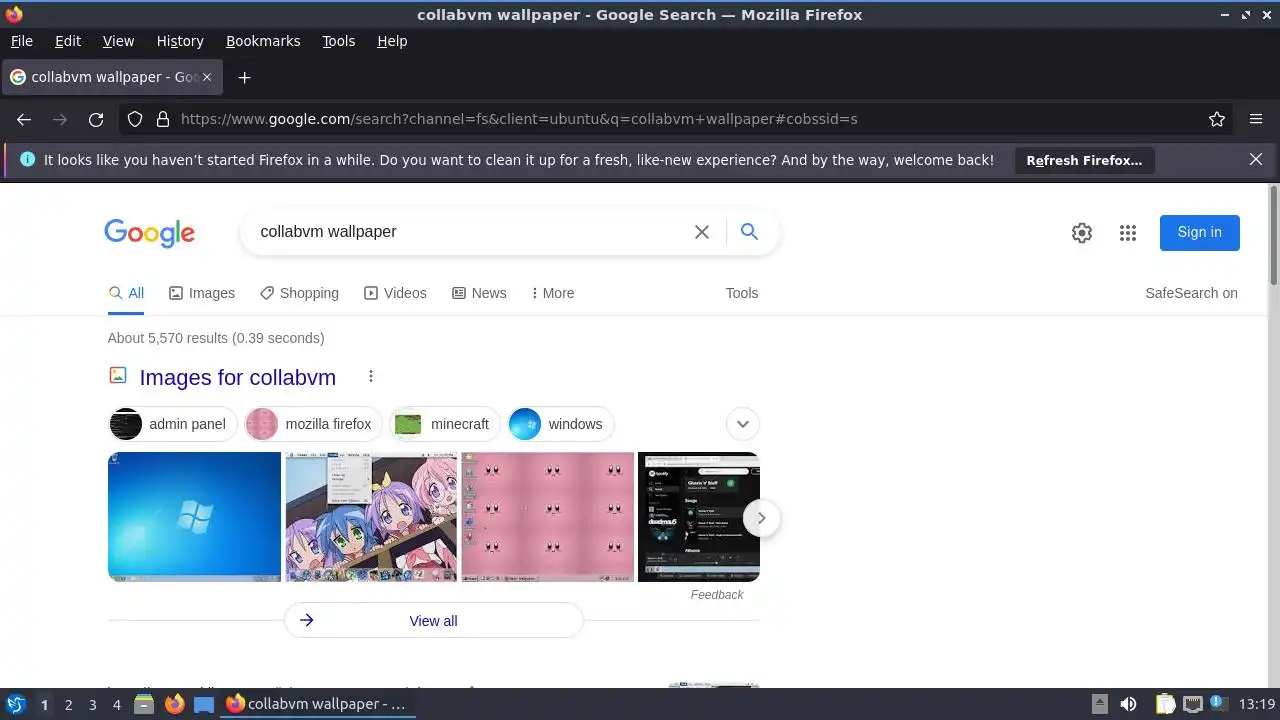Viewport: 1280px width, 720px height.
Task: Open the View menu
Action: pos(118,41)
